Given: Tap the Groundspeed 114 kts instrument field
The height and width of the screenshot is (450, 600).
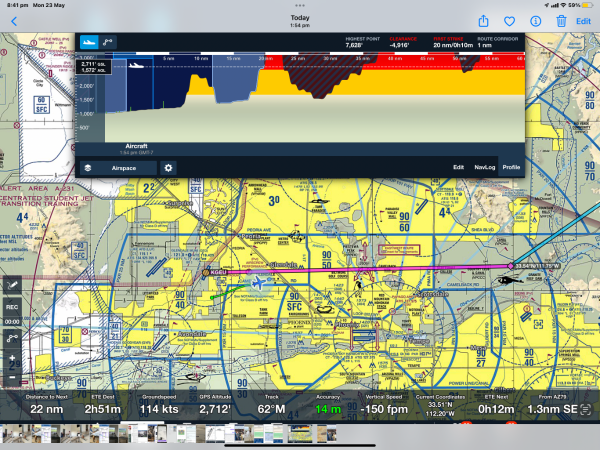Looking at the screenshot, I should 153,404.
